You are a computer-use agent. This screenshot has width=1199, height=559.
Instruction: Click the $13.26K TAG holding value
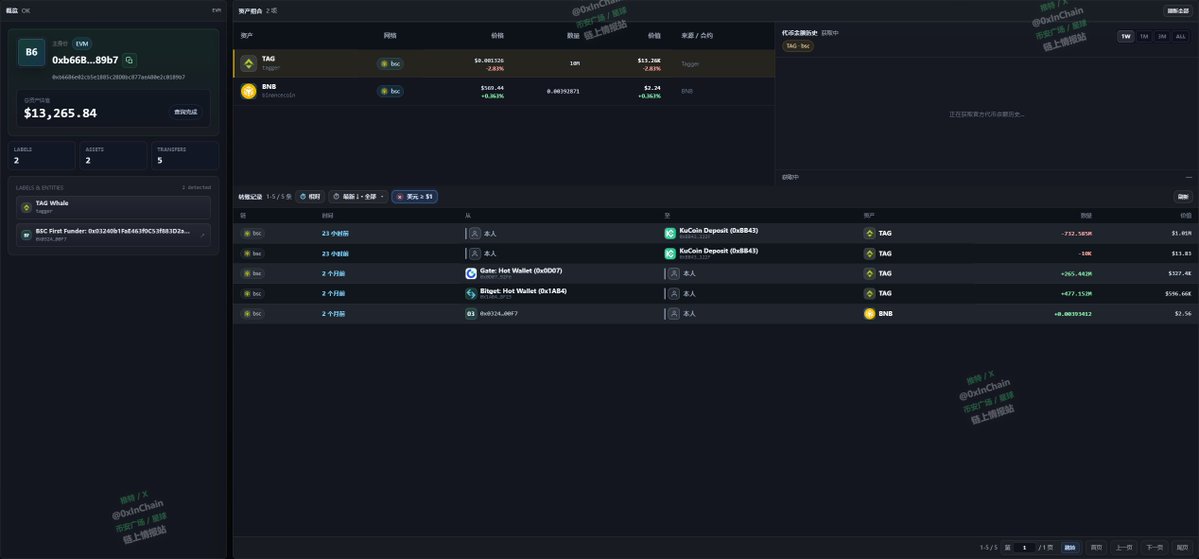pos(649,60)
